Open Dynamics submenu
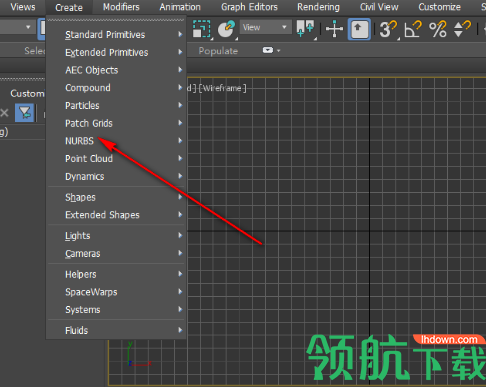Screen dimensions: 486x387 [x=116, y=176]
